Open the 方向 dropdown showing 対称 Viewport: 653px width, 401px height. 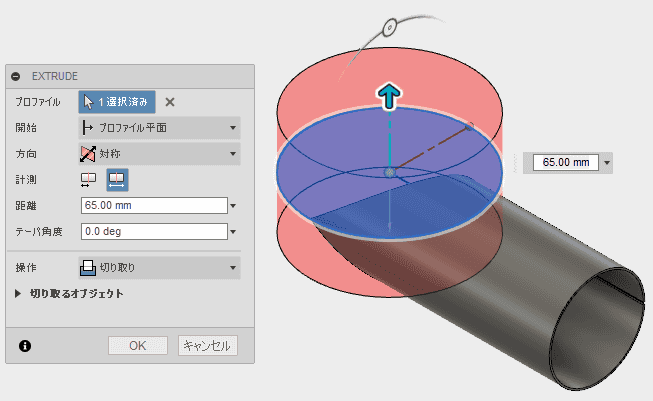pyautogui.click(x=160, y=154)
